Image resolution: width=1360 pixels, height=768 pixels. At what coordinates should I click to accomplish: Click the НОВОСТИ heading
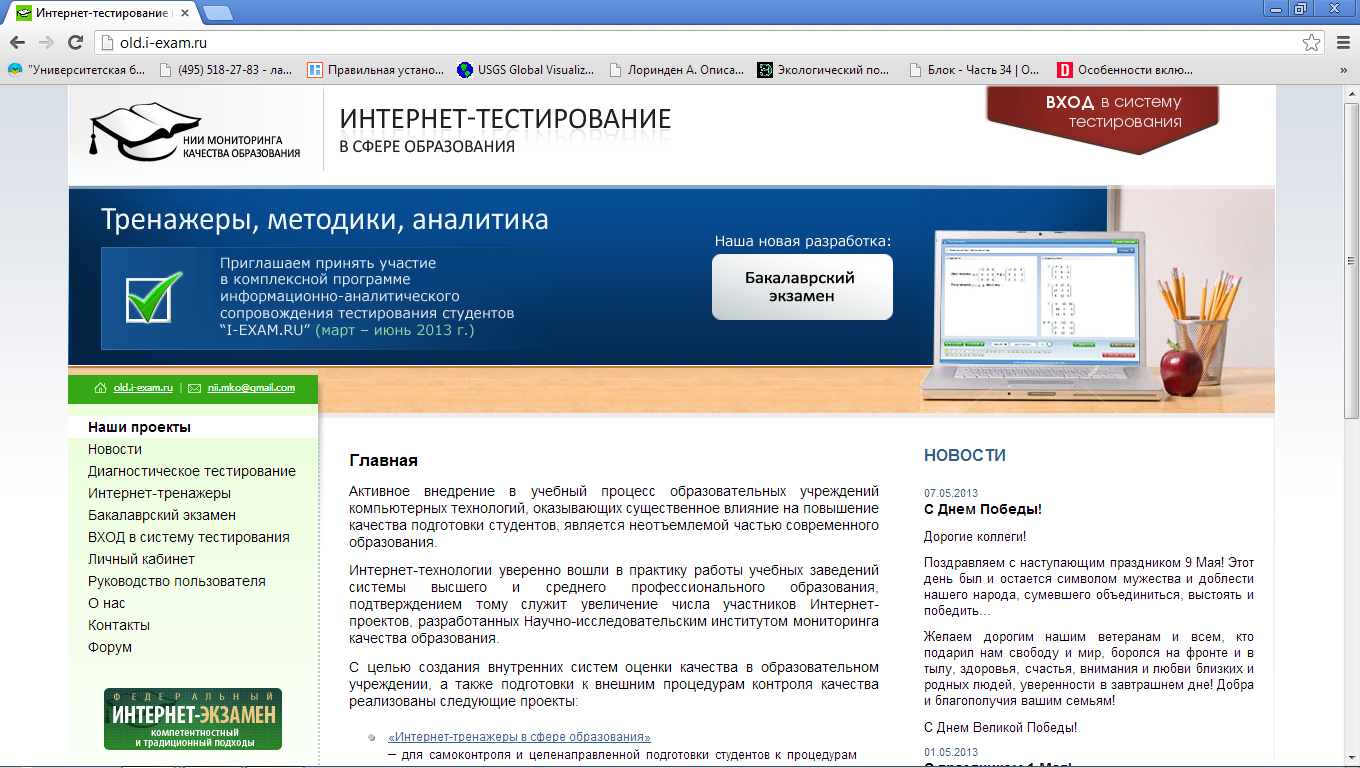coord(965,455)
